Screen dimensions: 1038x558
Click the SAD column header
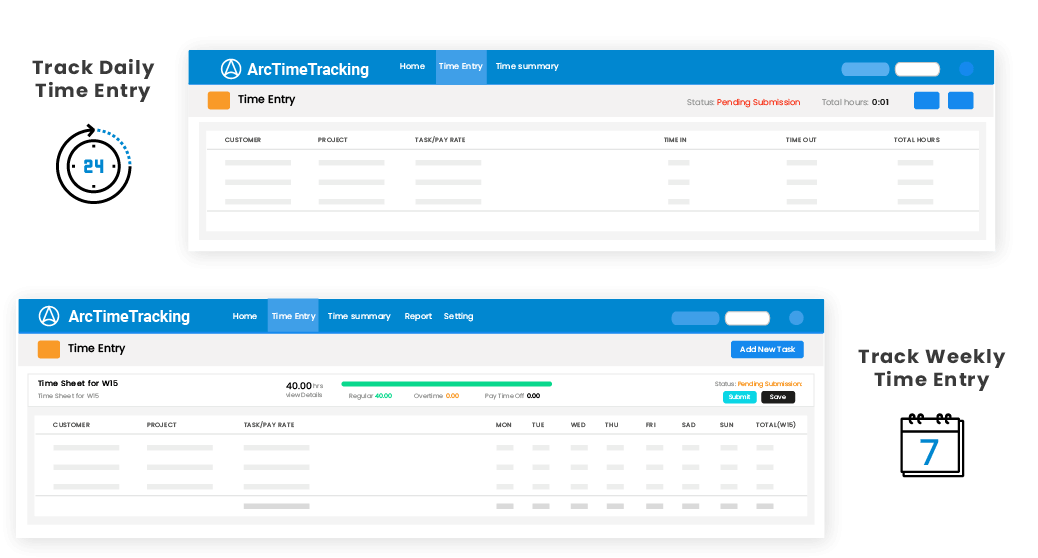(688, 425)
